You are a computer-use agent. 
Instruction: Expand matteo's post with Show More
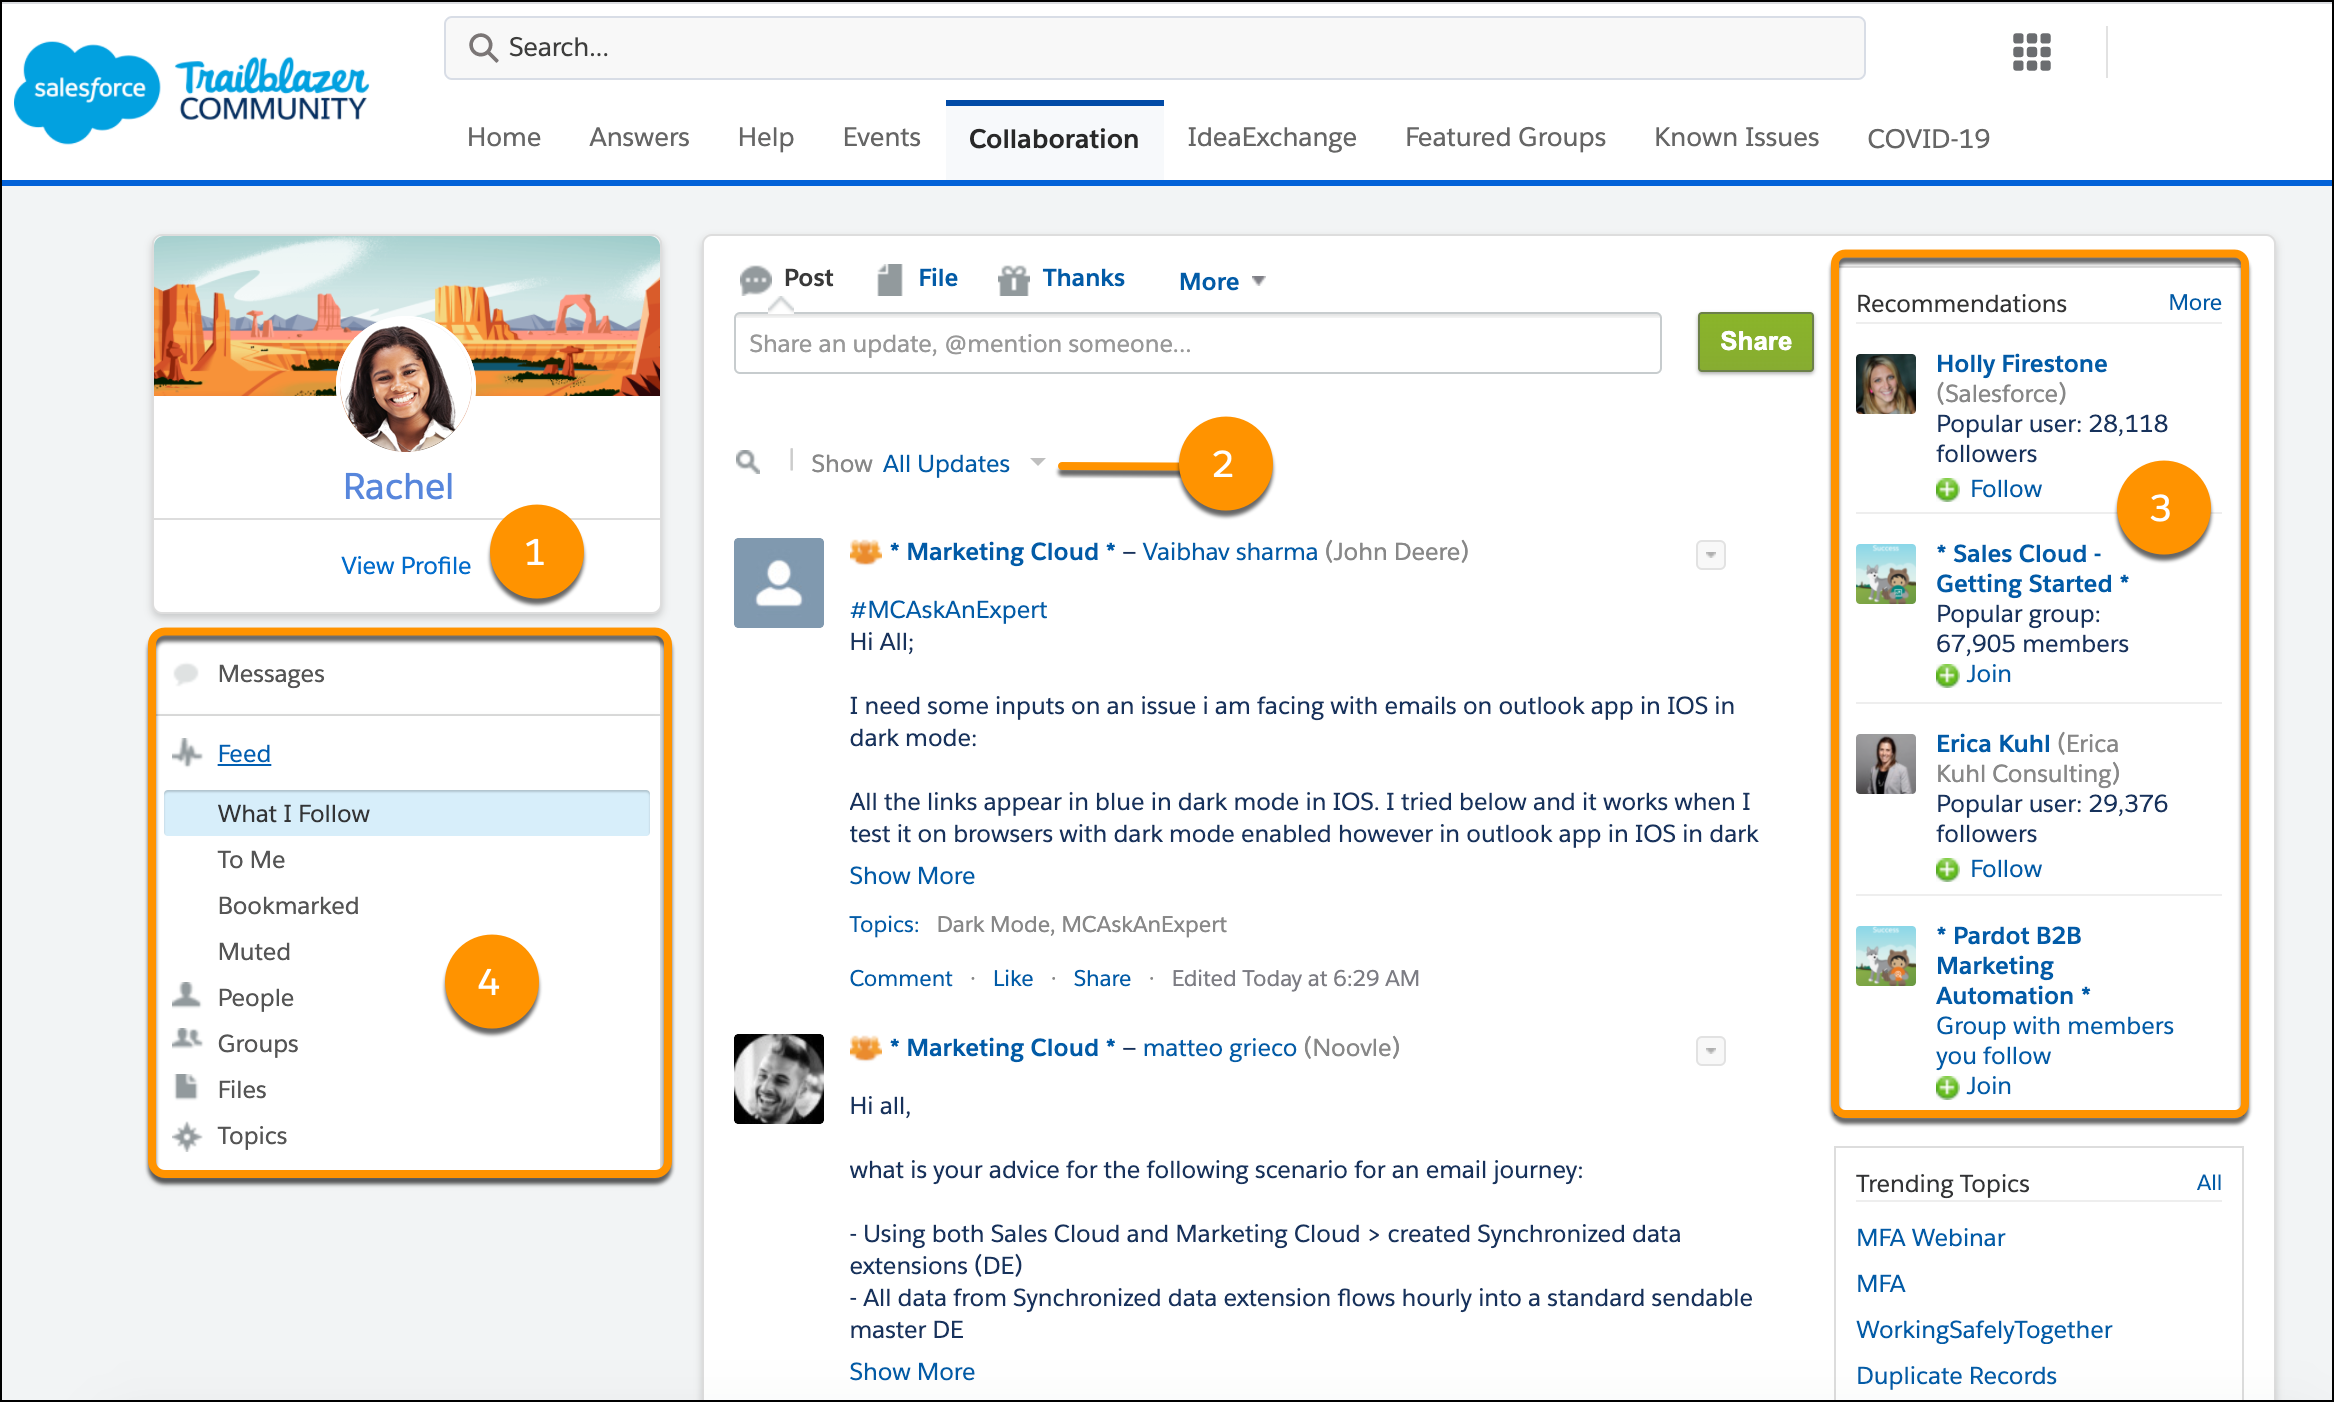coord(911,1371)
